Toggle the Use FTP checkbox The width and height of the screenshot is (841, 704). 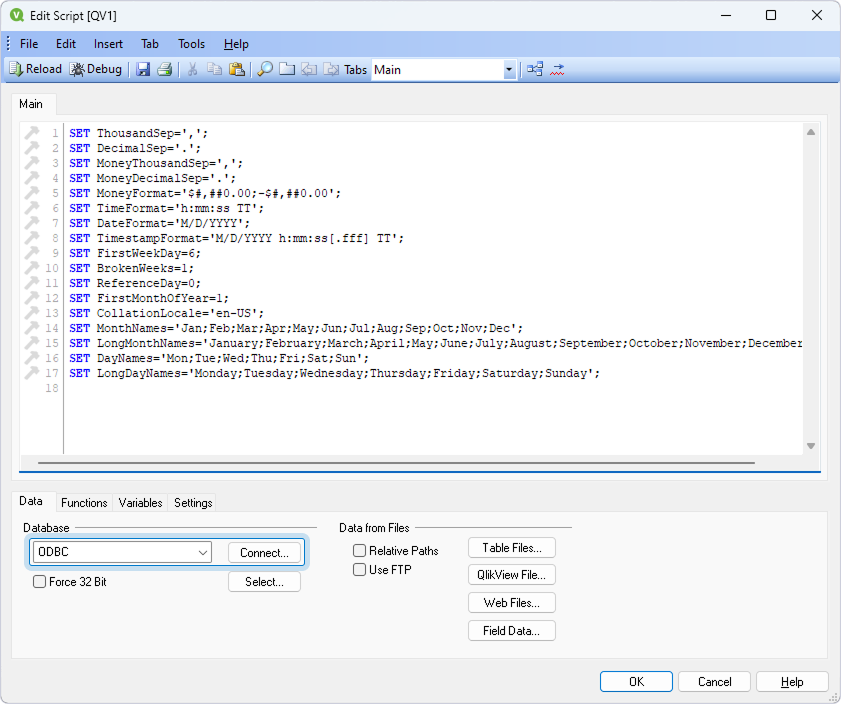tap(359, 570)
